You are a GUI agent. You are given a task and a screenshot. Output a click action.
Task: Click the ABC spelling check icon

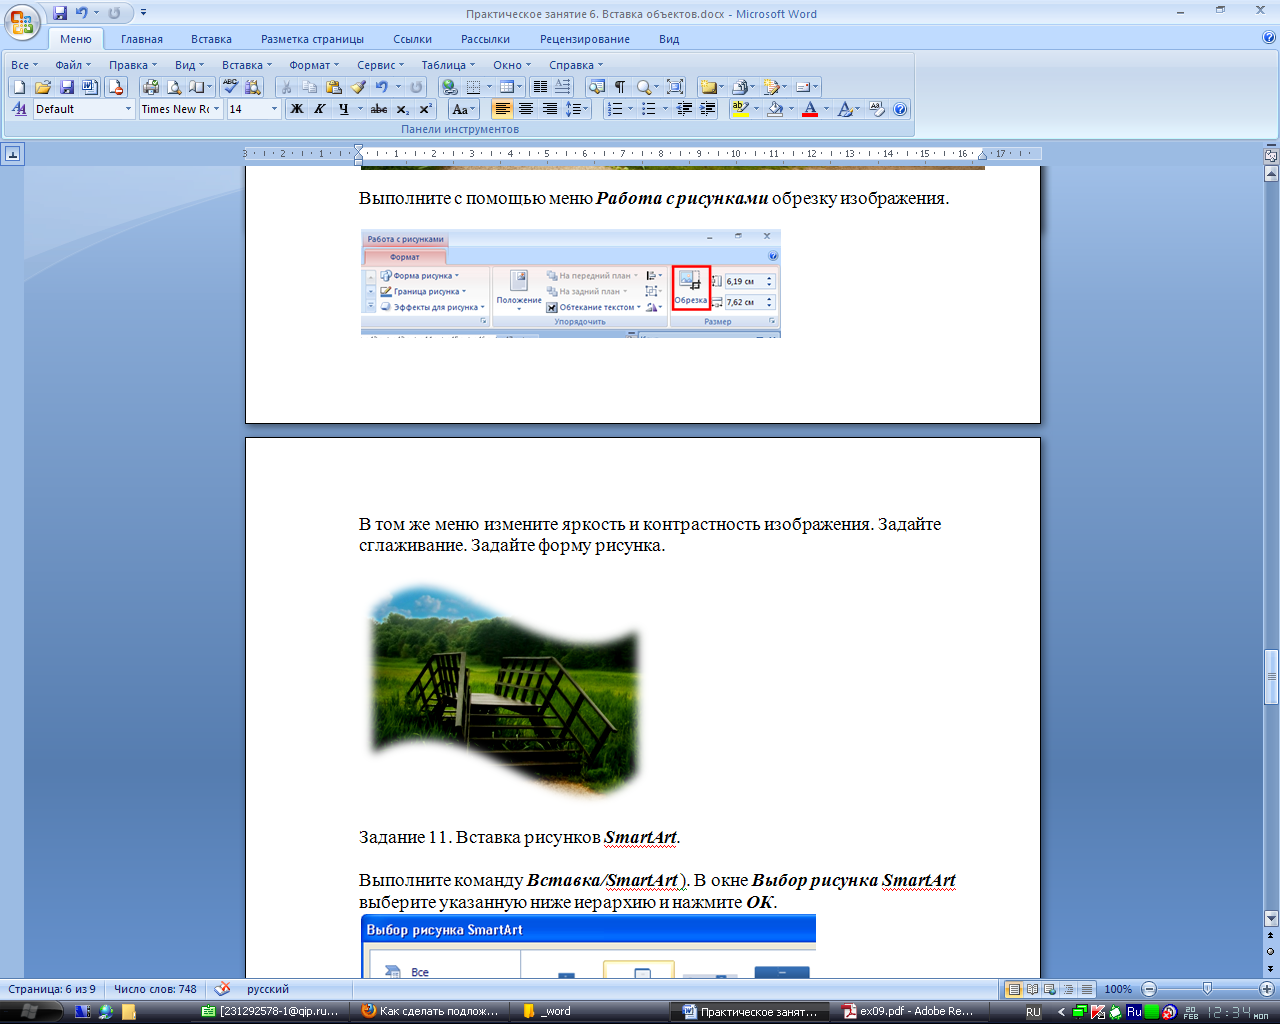pos(230,87)
